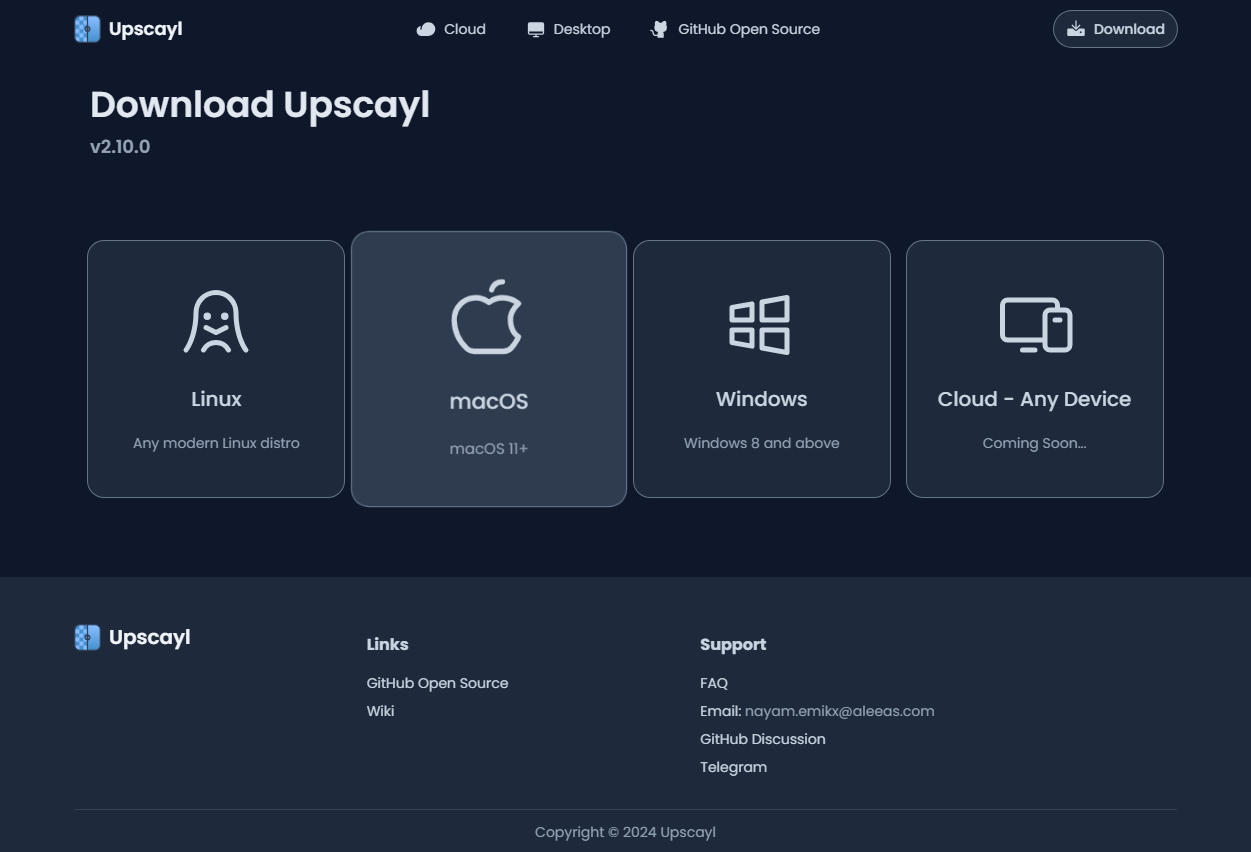Select the Cloud - Any Device card title
The image size is (1251, 852).
[x=1034, y=399]
